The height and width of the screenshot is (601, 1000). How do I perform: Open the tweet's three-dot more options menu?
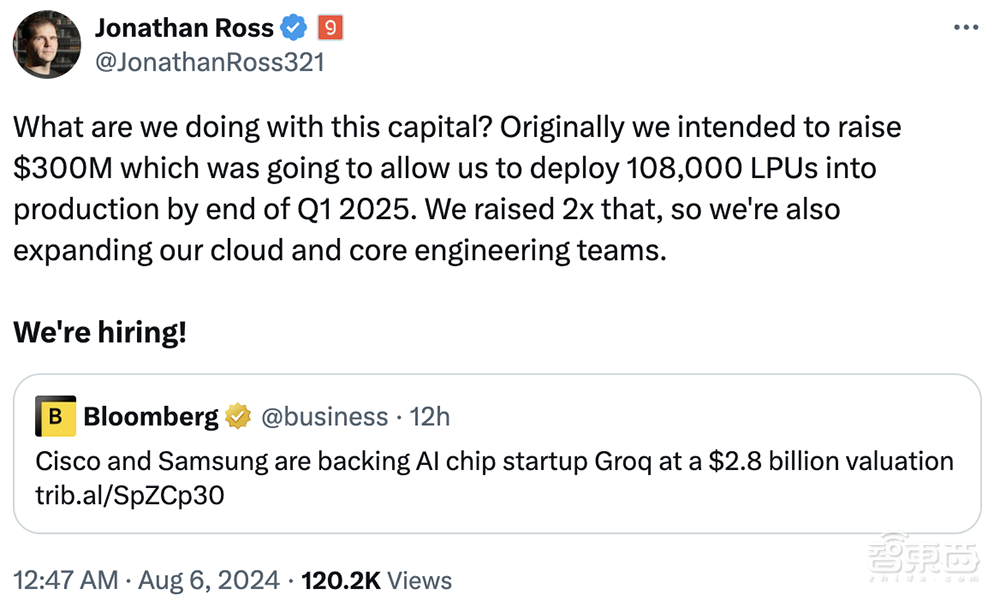coord(965,28)
